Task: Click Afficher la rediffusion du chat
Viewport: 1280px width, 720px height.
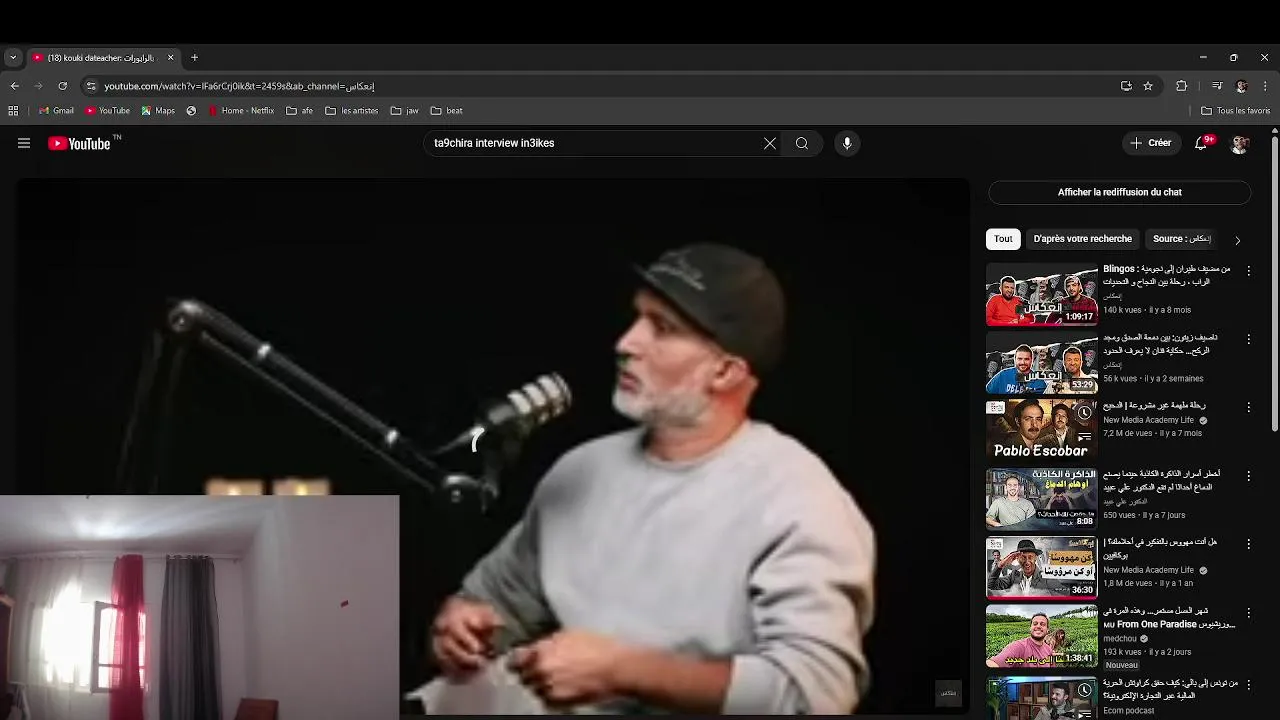Action: (1119, 192)
